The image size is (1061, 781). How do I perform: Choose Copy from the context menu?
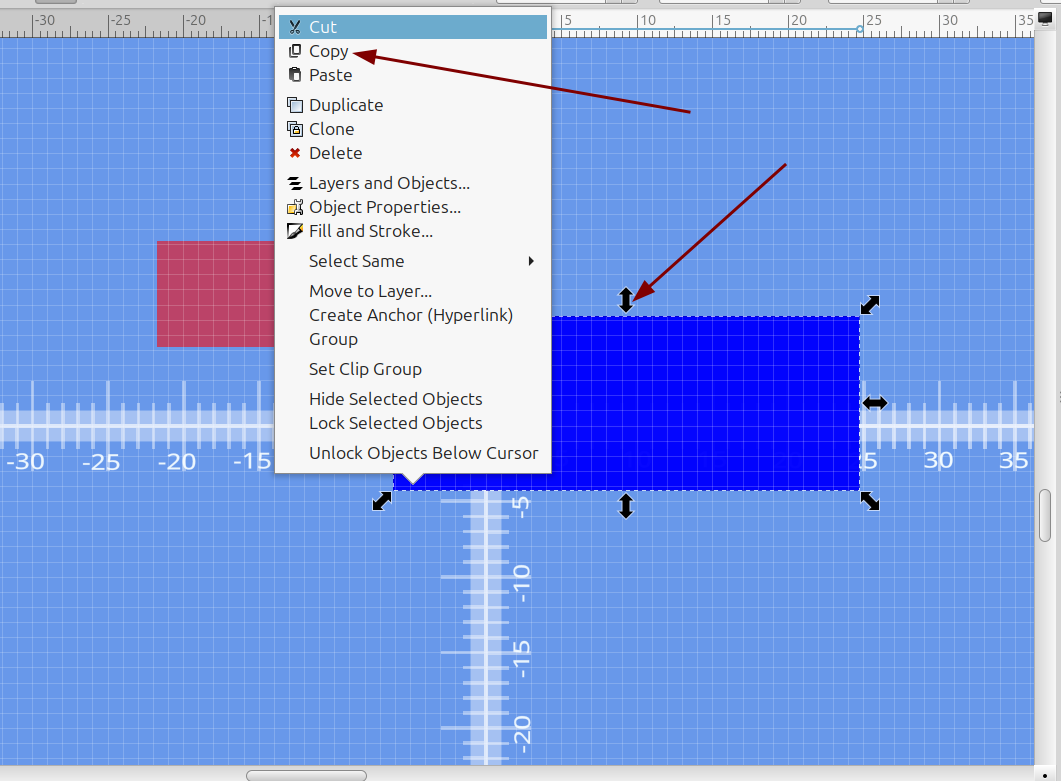(x=328, y=51)
